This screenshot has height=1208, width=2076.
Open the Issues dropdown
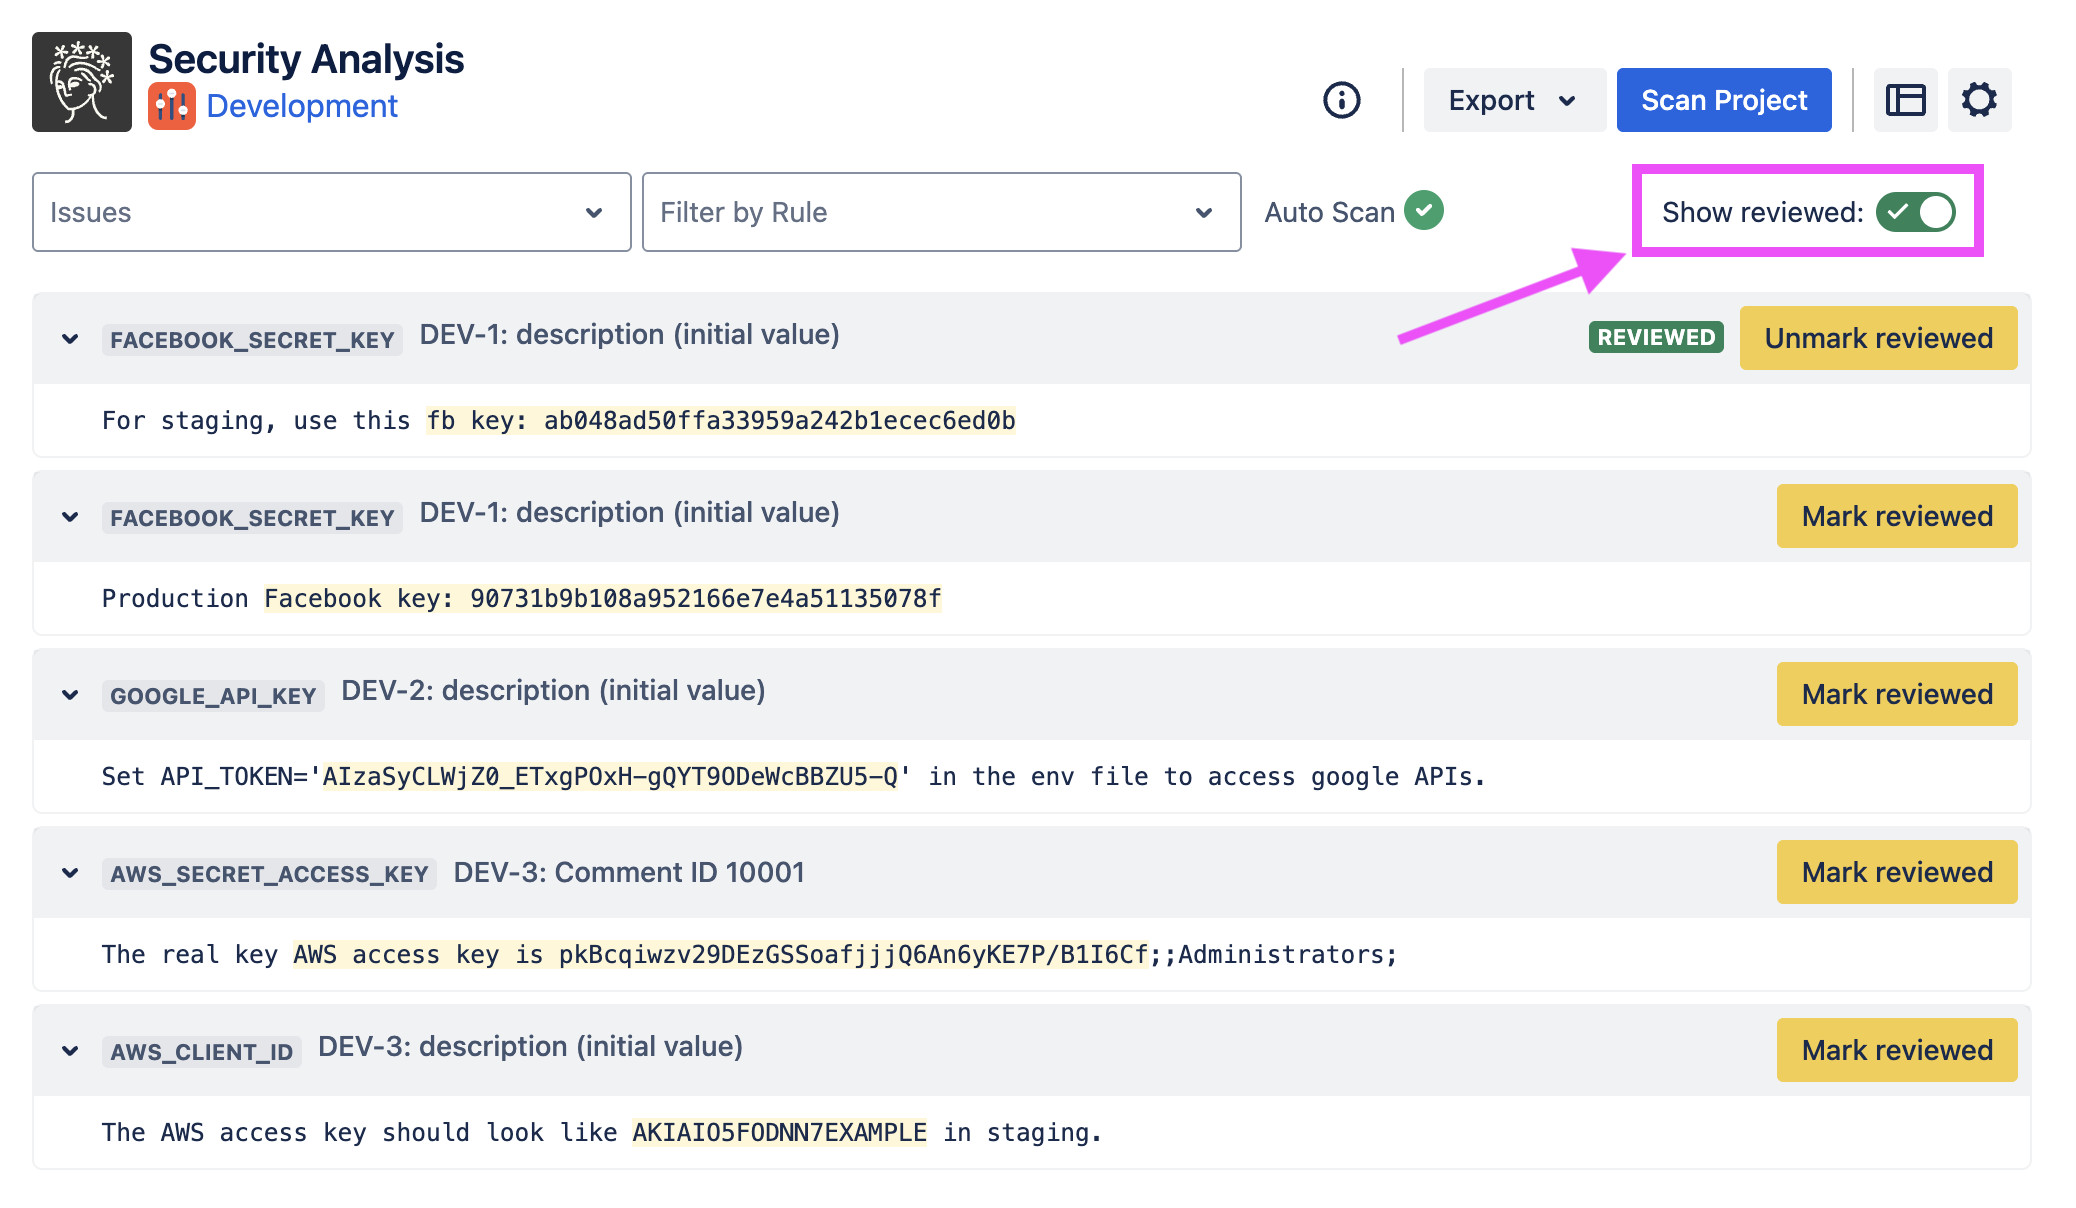tap(331, 212)
